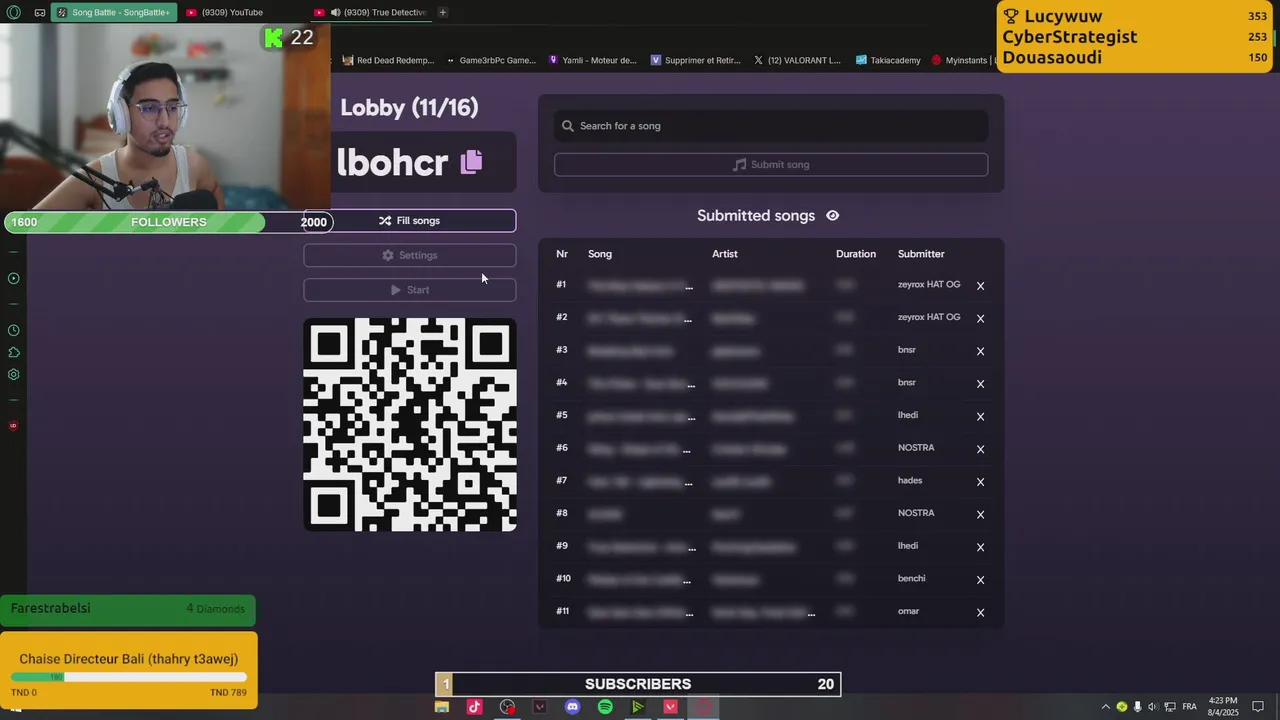Open the sidebar settings gear icon
The height and width of the screenshot is (720, 1280).
[x=13, y=375]
